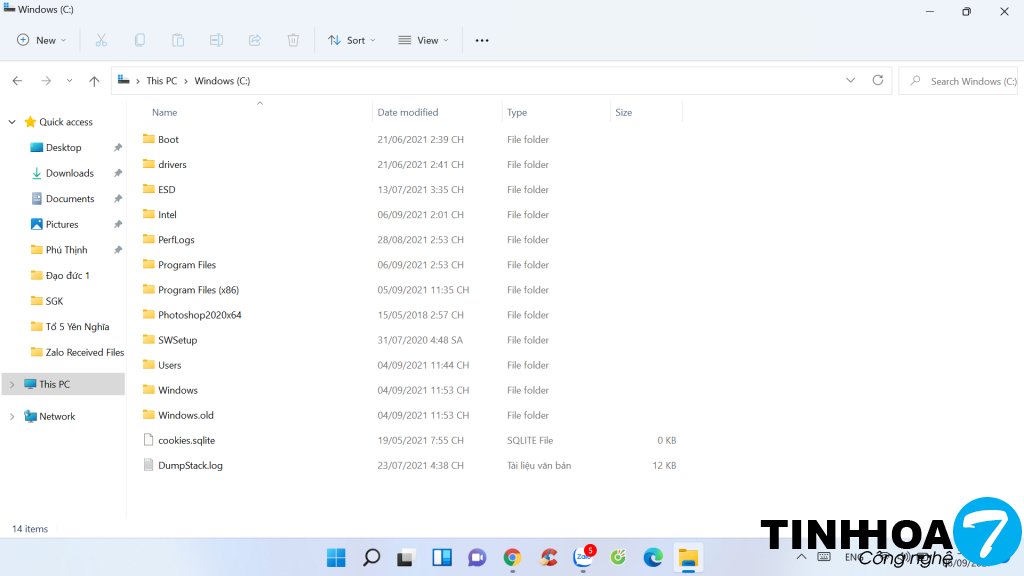This screenshot has height=576, width=1024.
Task: Select the Program Files (x86) folder
Action: click(x=198, y=290)
